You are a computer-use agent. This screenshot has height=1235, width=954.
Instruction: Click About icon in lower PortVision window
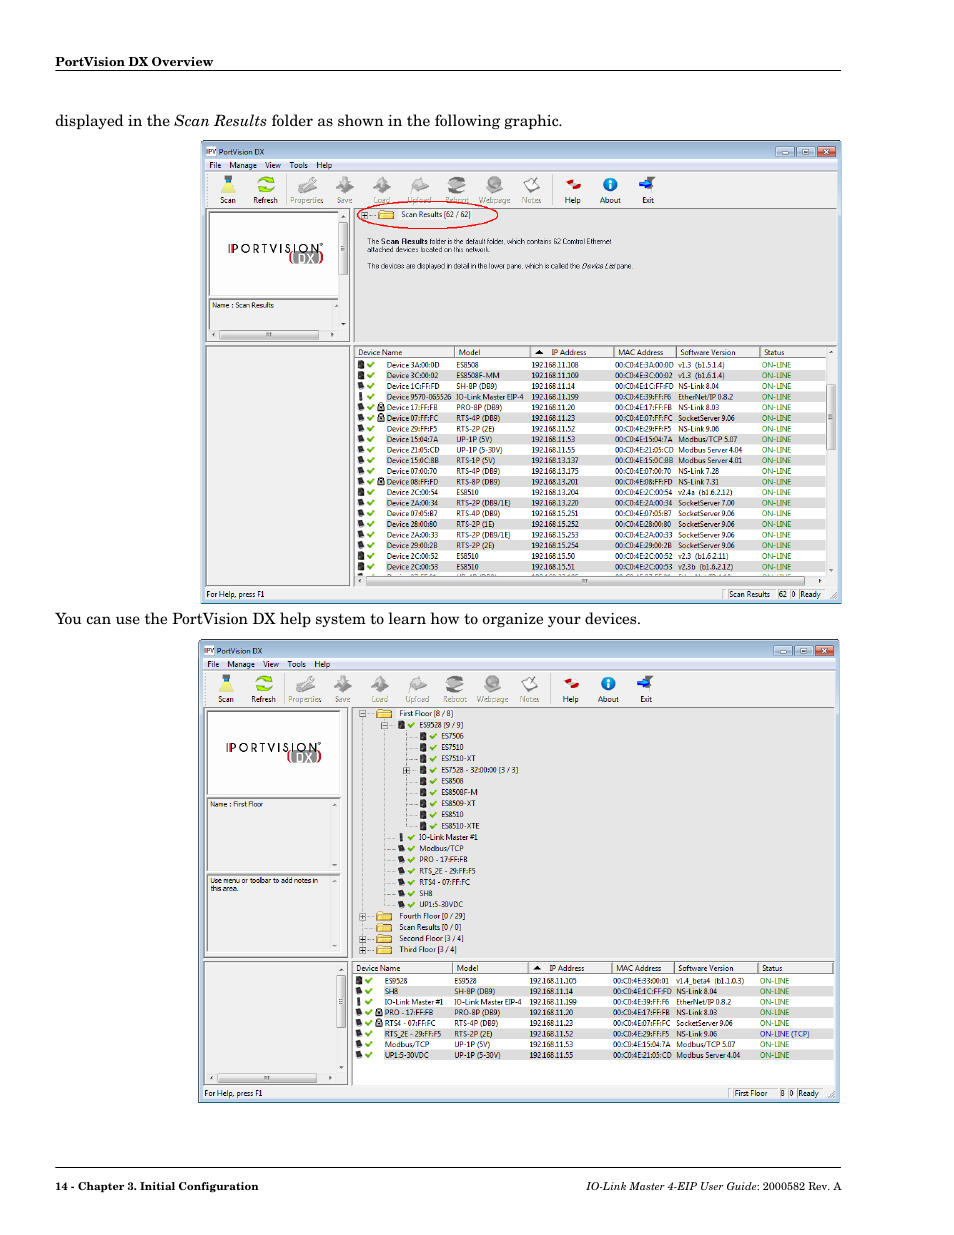(x=608, y=688)
